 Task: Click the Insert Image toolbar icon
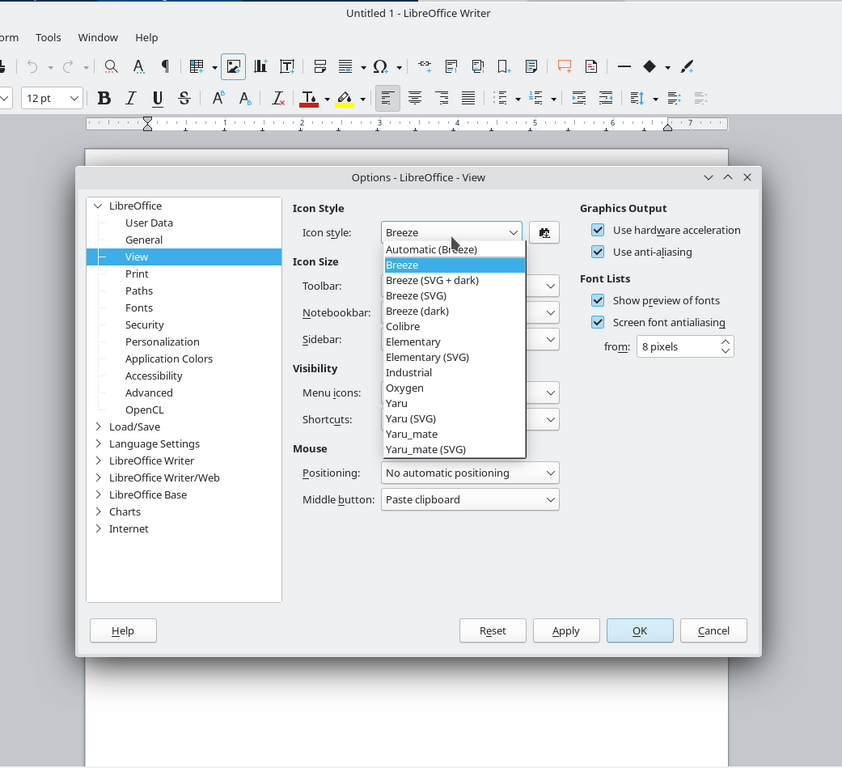pyautogui.click(x=233, y=67)
